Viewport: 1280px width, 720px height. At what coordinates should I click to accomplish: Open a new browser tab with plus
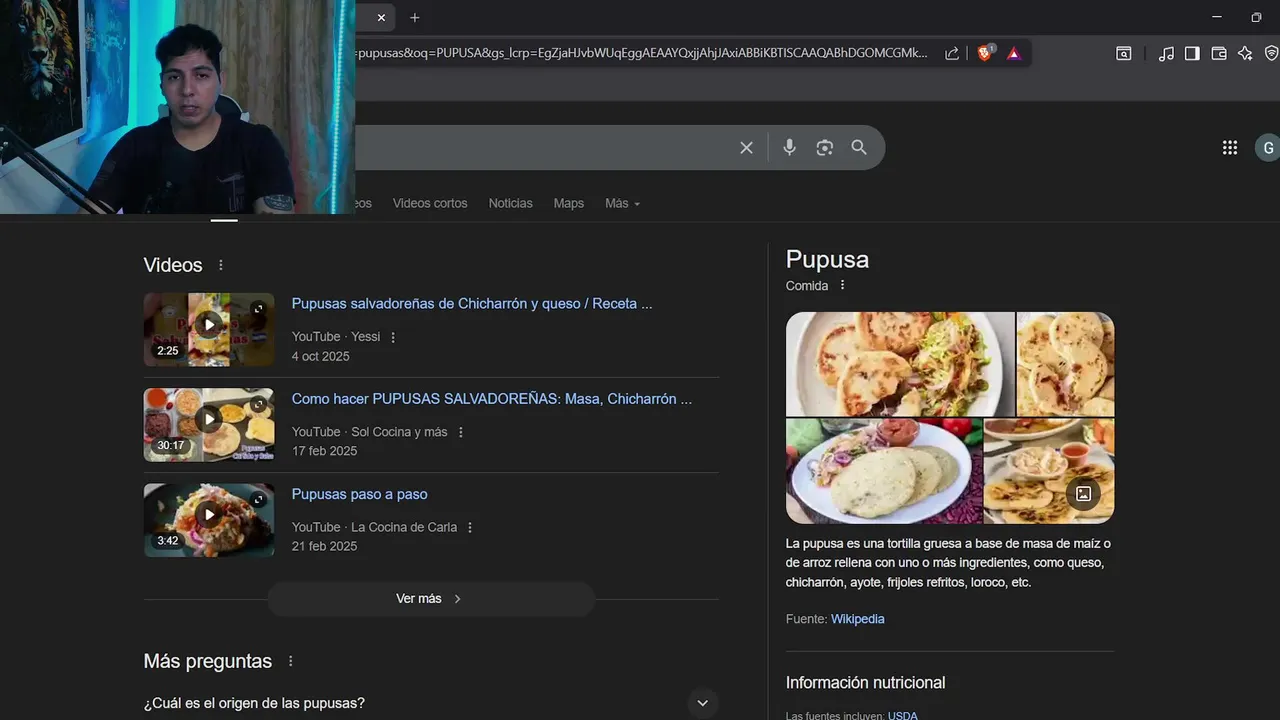coord(415,17)
